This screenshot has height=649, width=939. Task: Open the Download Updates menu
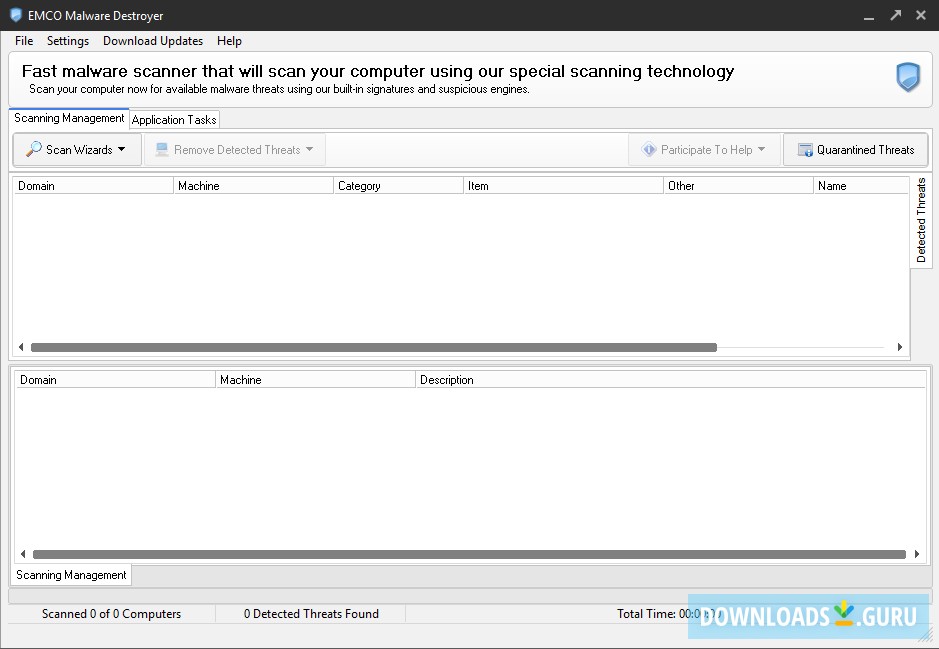point(153,41)
